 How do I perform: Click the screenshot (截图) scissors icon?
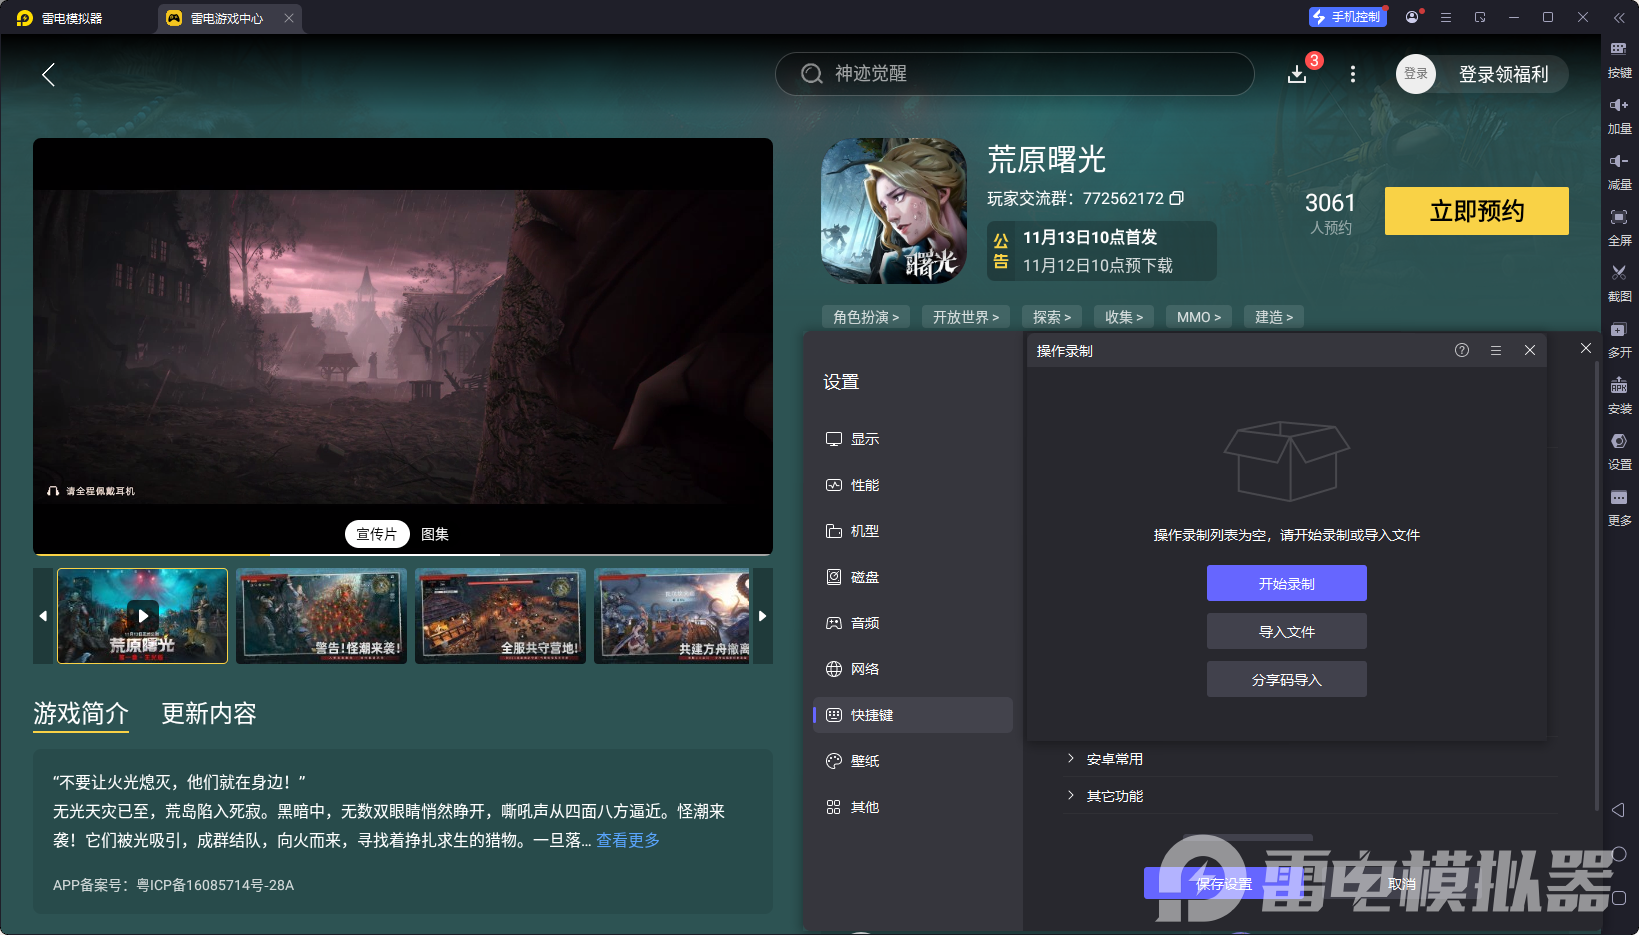point(1618,273)
